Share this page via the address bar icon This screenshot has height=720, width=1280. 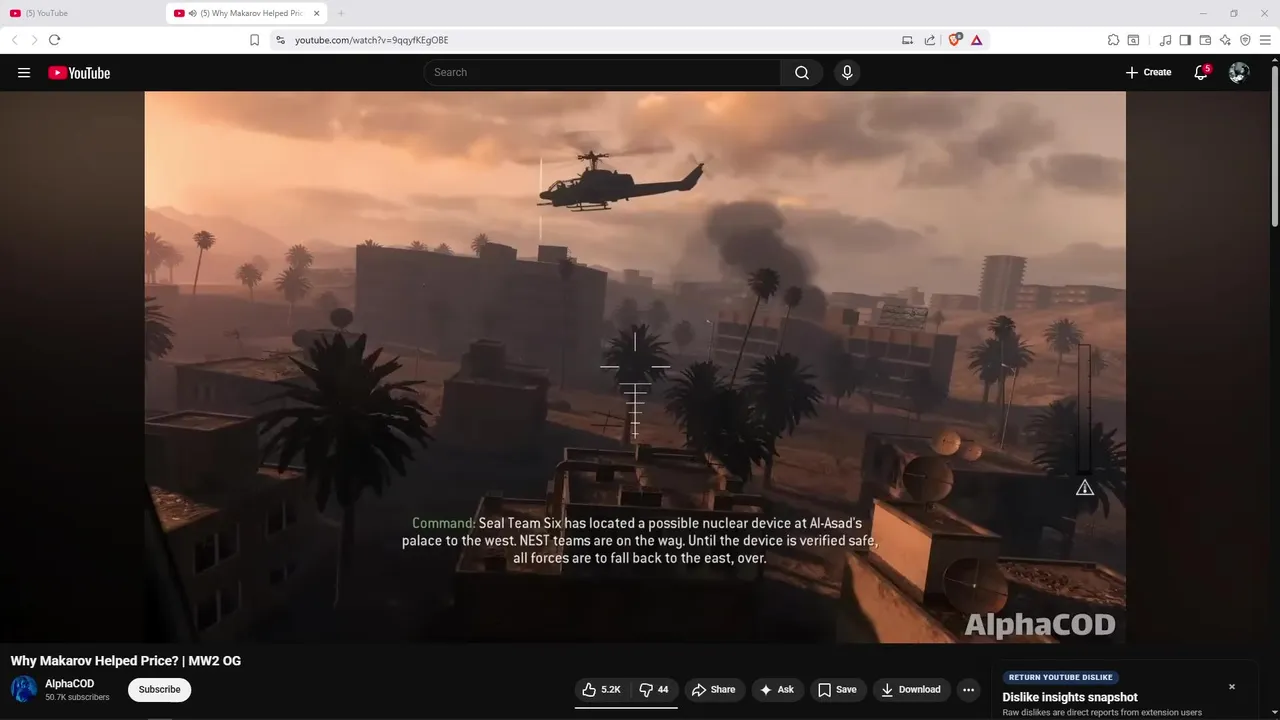(x=930, y=40)
